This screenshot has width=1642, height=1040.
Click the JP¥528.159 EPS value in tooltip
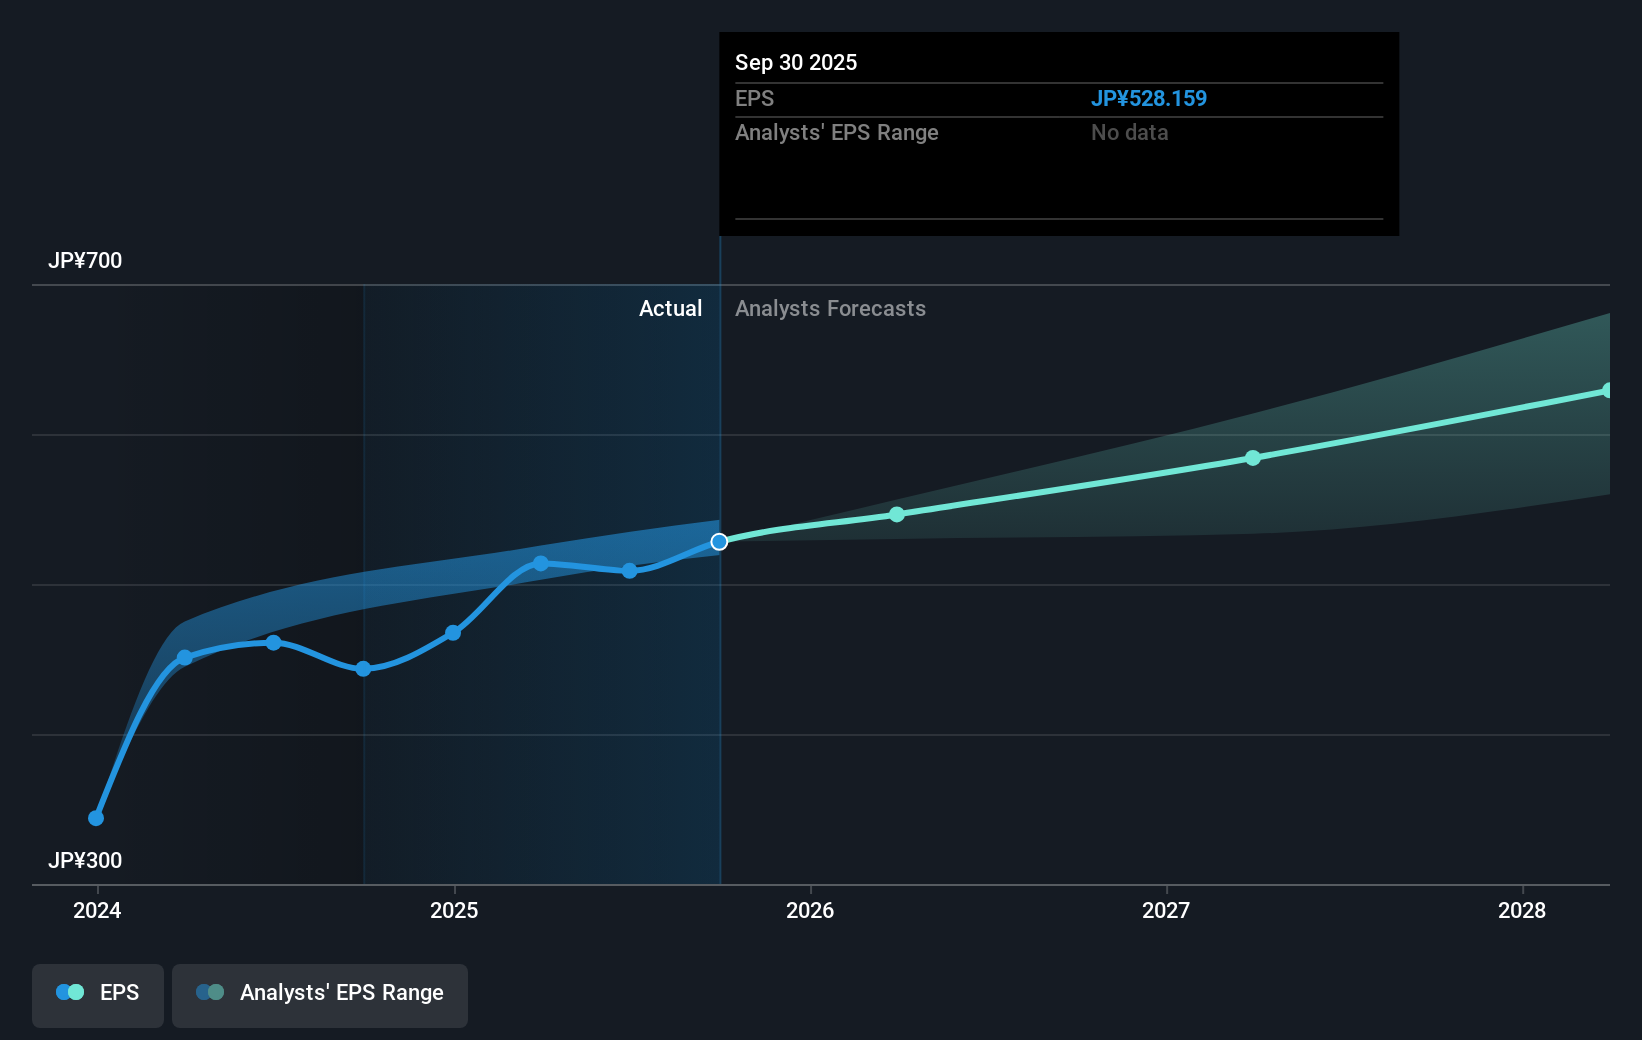coord(1149,98)
